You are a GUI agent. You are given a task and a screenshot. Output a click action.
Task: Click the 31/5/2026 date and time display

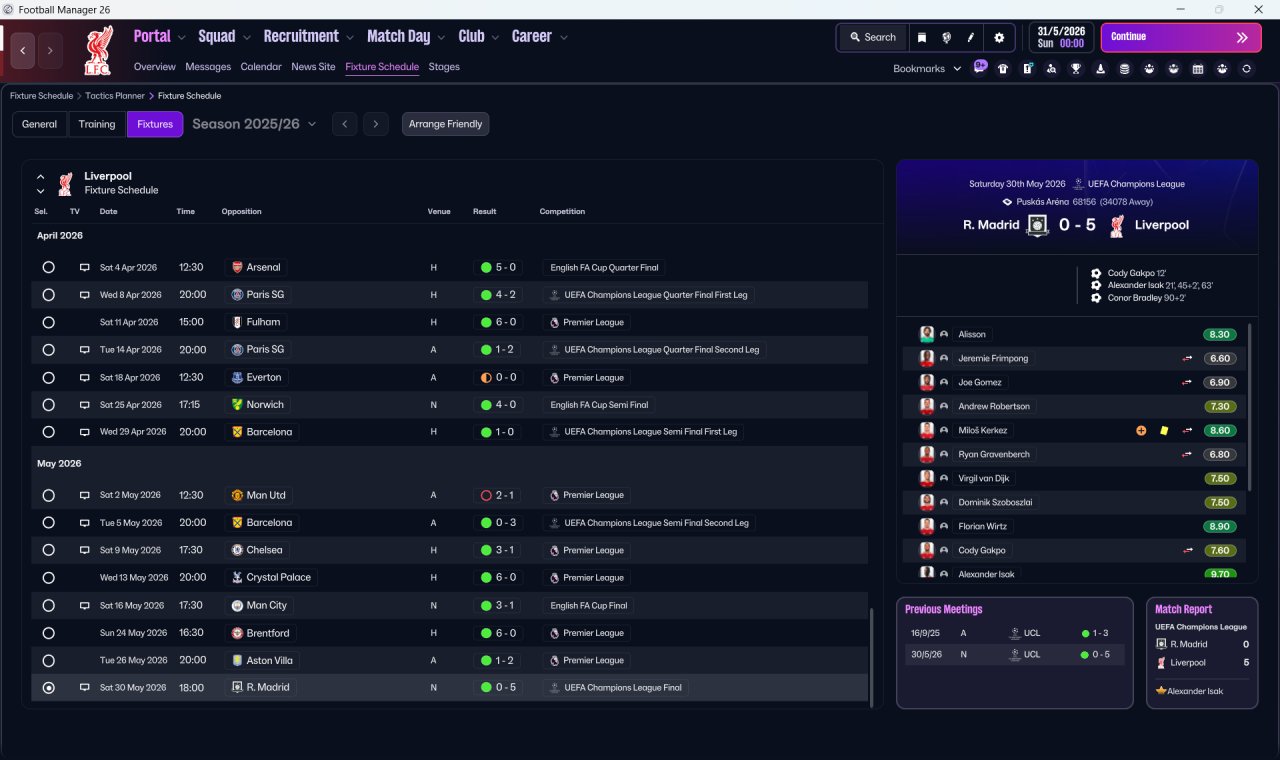(1062, 37)
